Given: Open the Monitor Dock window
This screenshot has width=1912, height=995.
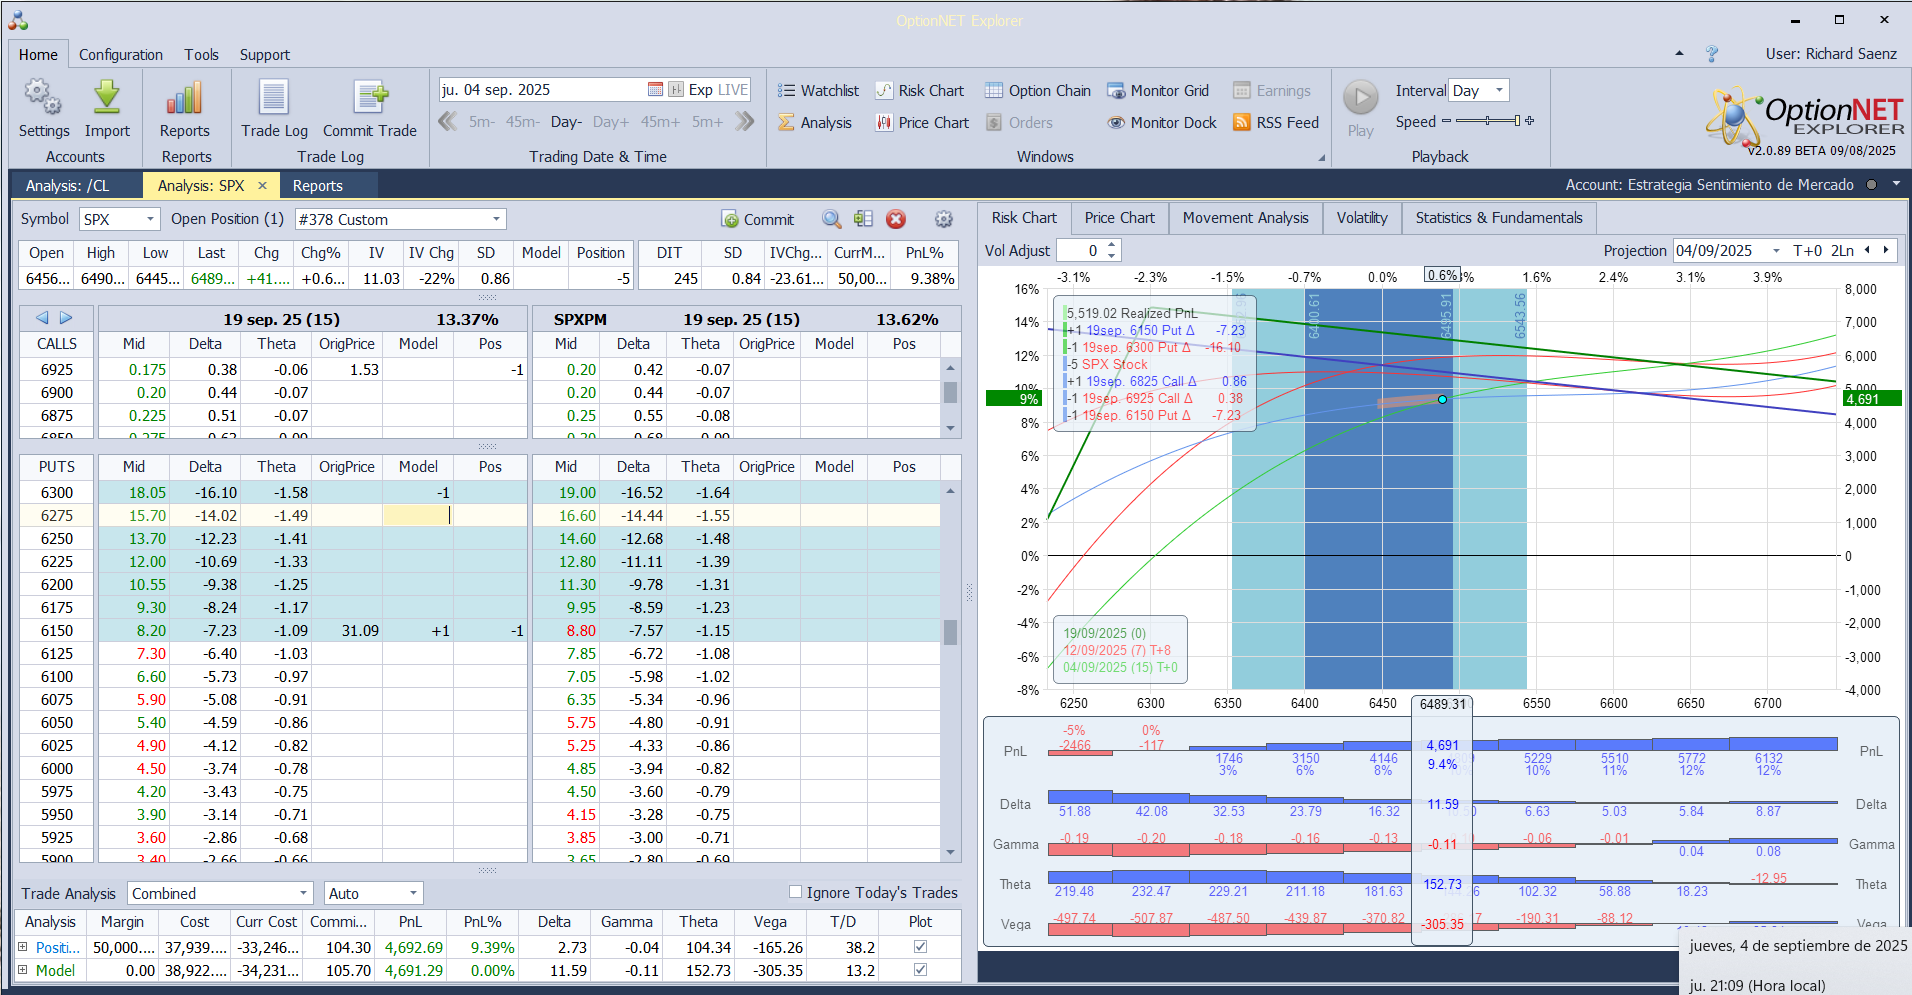Looking at the screenshot, I should (x=1162, y=123).
